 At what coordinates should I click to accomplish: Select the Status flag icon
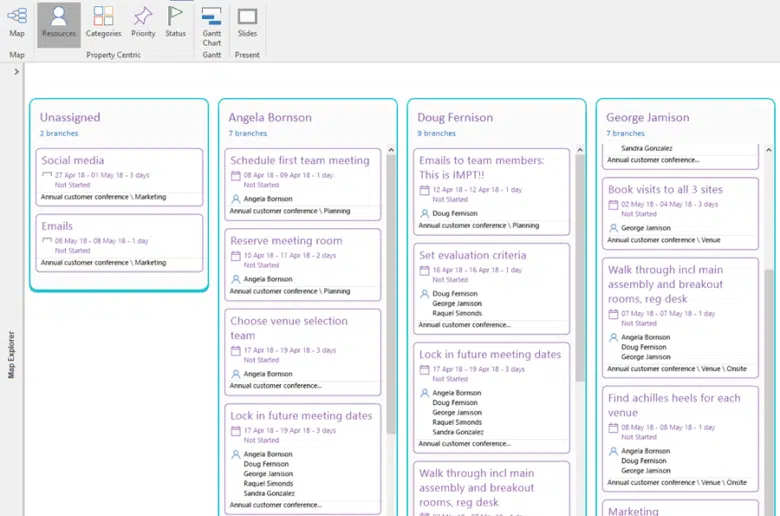click(x=175, y=22)
